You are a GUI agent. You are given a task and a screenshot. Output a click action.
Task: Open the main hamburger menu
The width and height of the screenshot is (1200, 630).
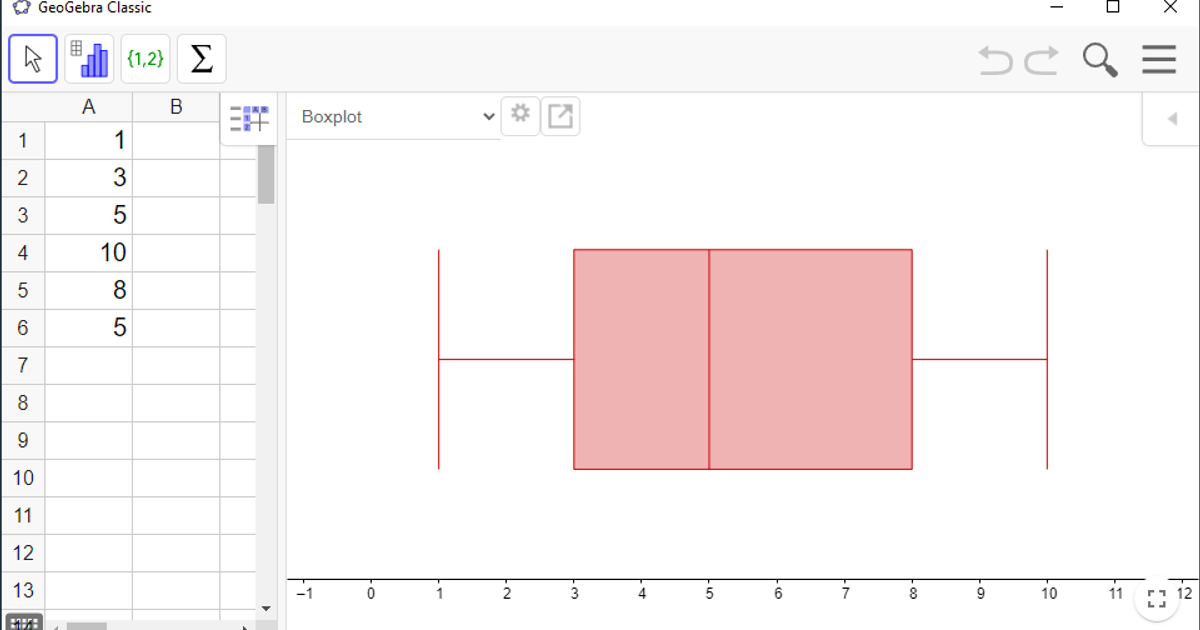coord(1158,59)
